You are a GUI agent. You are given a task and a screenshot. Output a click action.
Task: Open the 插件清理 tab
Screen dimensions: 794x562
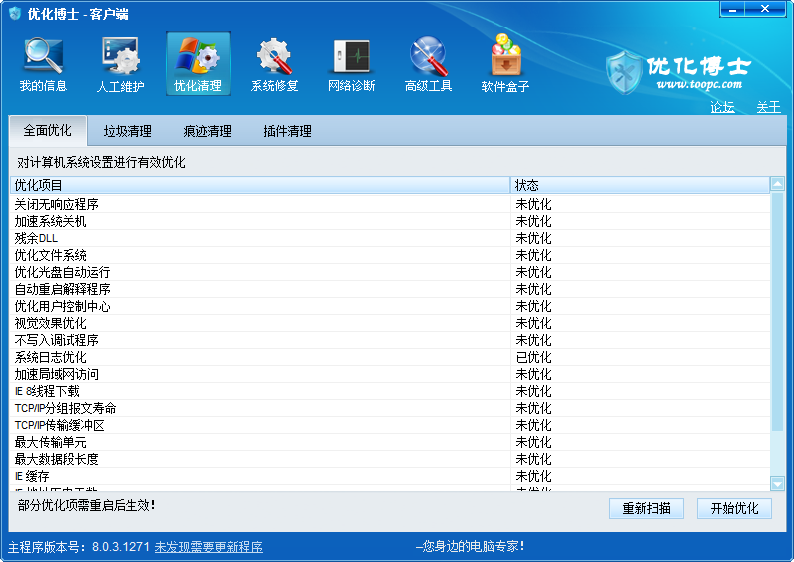(287, 131)
